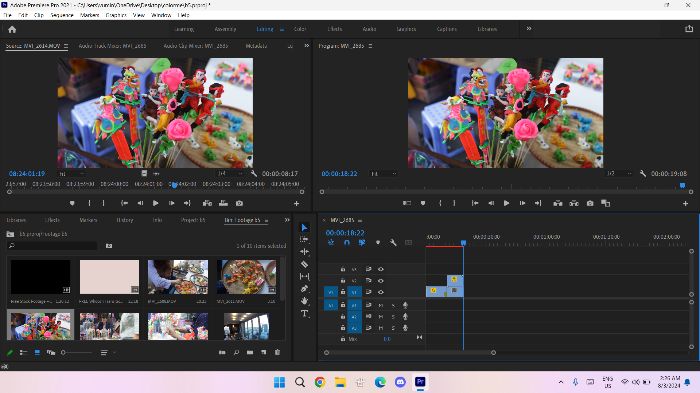Adjust the project thumbnail zoom slider

tap(76, 353)
